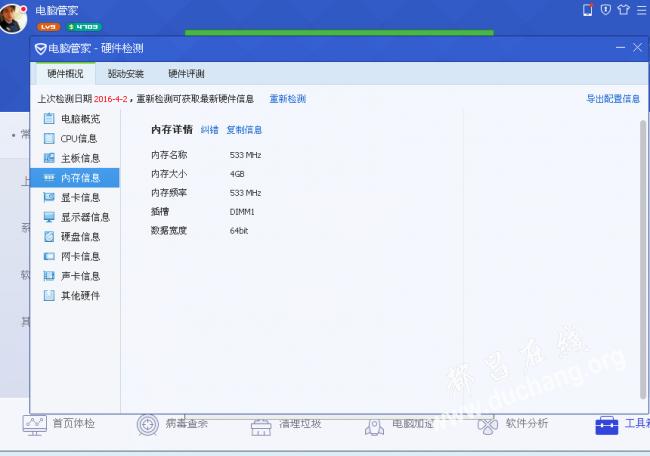Click the vertical scrollbar on right
The height and width of the screenshot is (456, 650).
pos(643,259)
